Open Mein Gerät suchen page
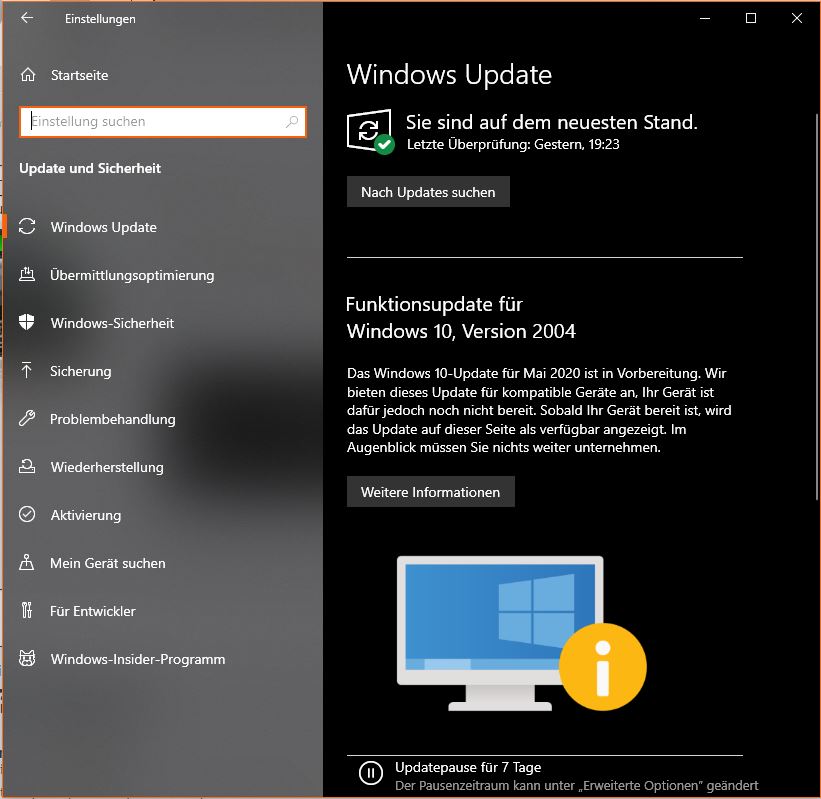Screen dimensions: 821x799 tap(108, 563)
